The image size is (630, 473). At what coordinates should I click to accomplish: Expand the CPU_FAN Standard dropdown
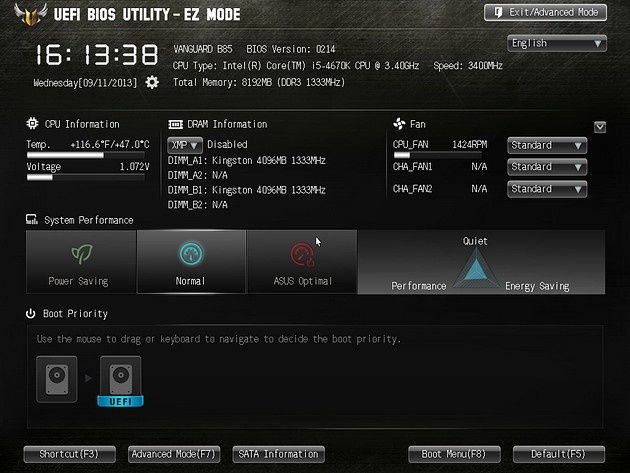[x=547, y=145]
